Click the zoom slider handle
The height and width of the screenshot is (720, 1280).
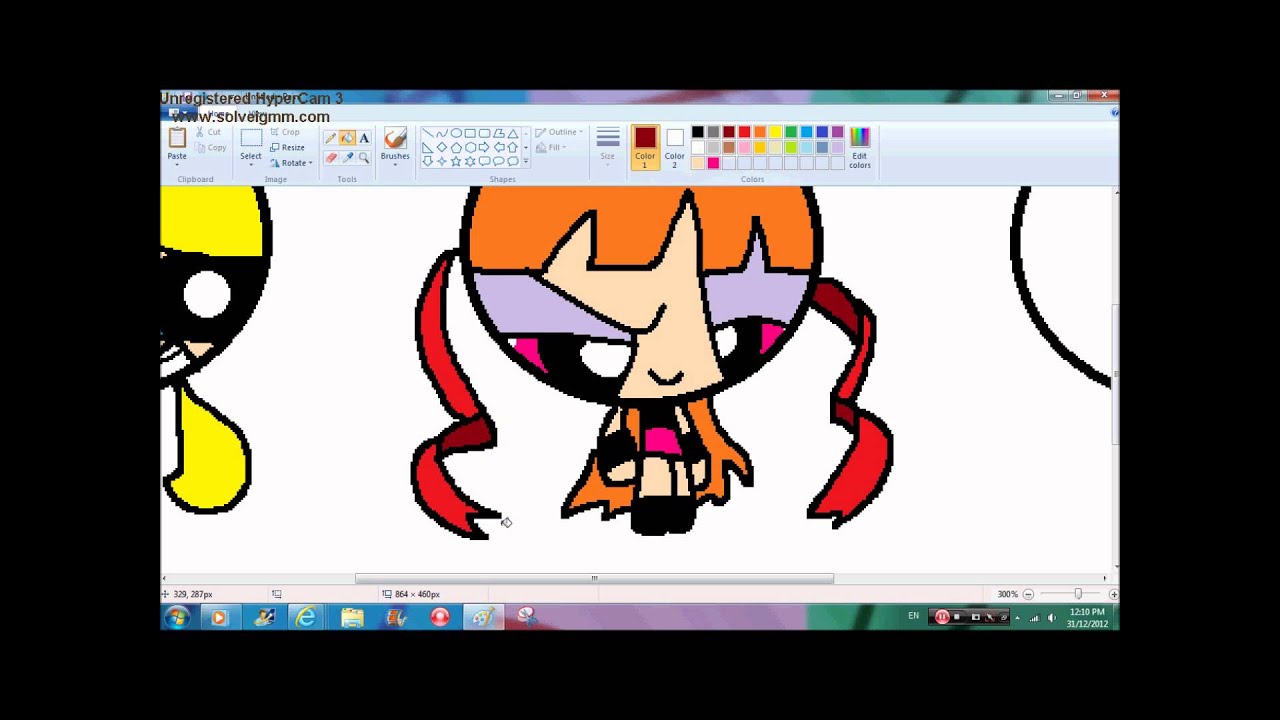tap(1078, 594)
